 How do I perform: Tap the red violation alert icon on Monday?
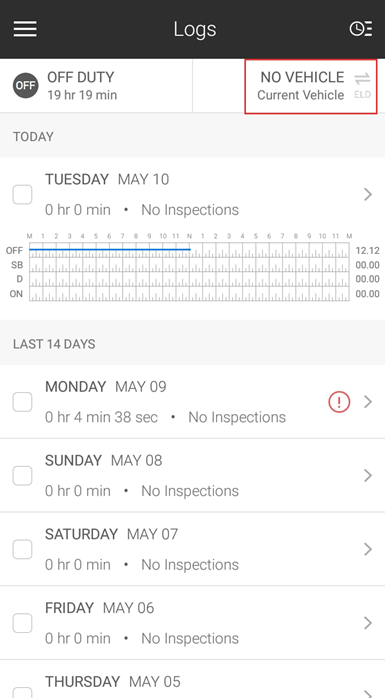339,402
